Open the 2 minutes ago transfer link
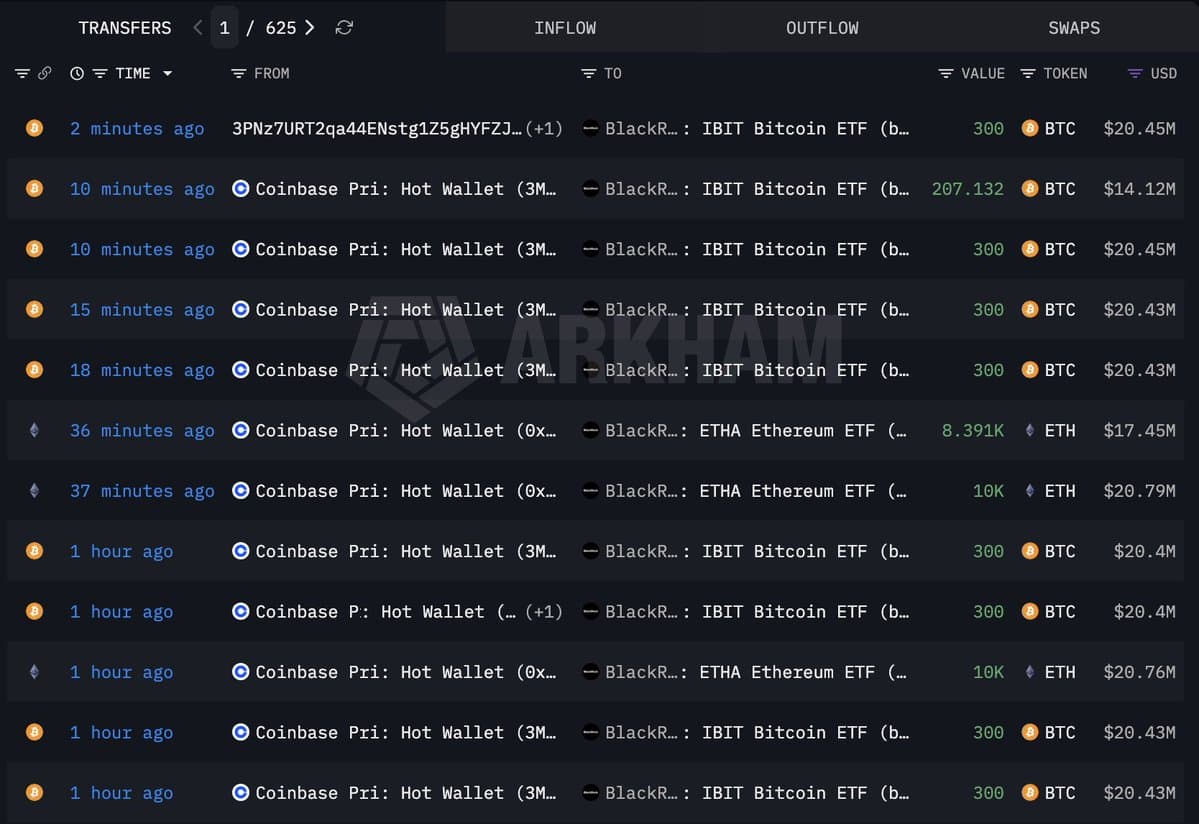Image resolution: width=1199 pixels, height=824 pixels. point(136,128)
